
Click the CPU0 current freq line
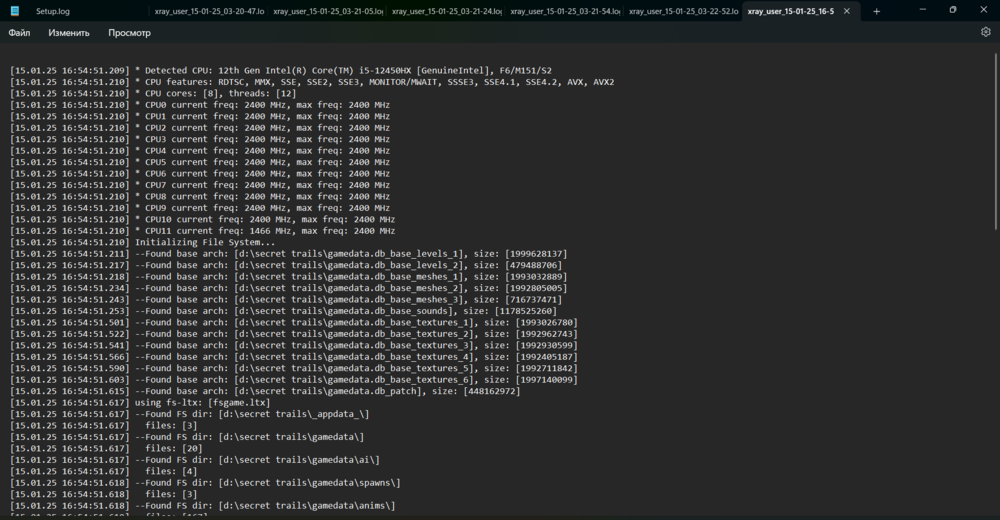[x=200, y=105]
